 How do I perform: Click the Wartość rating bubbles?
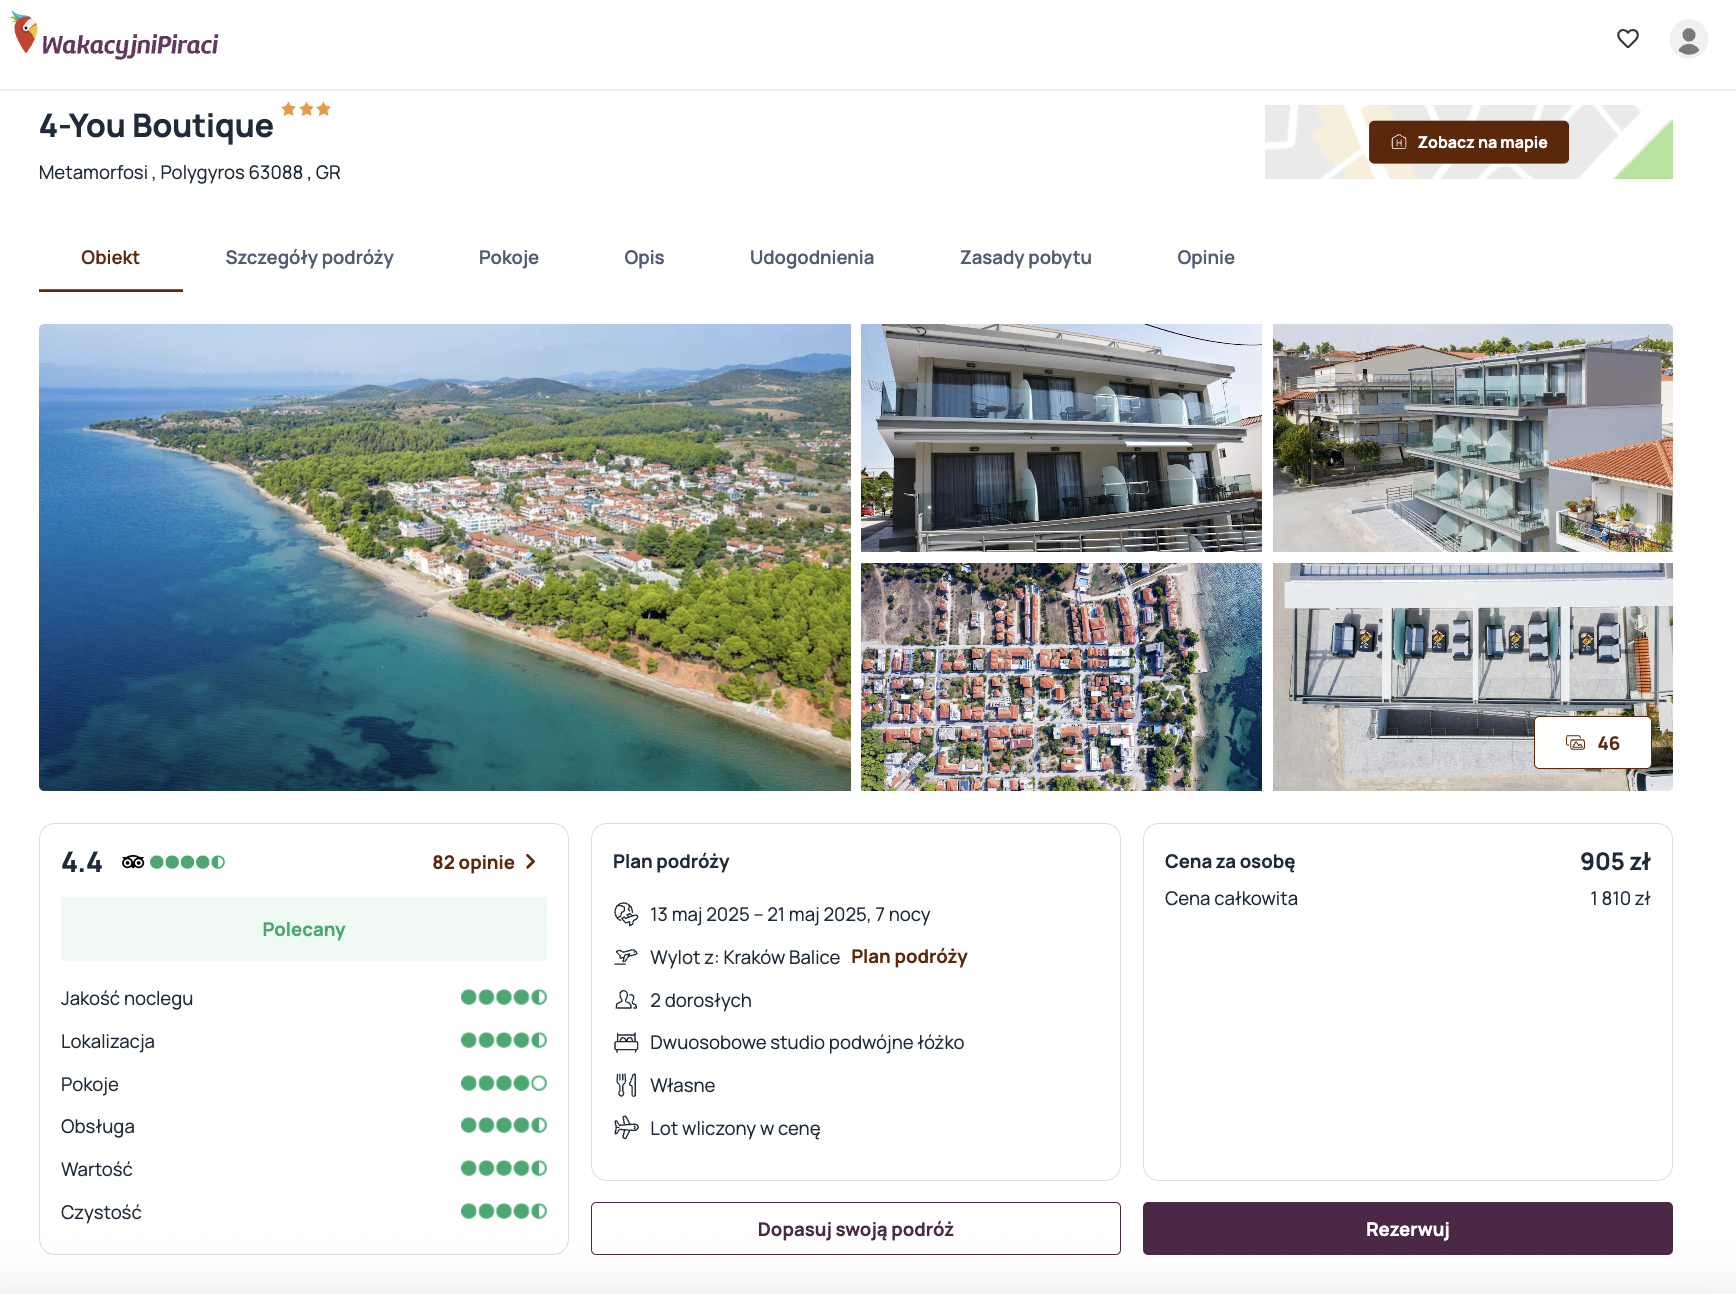click(504, 1168)
